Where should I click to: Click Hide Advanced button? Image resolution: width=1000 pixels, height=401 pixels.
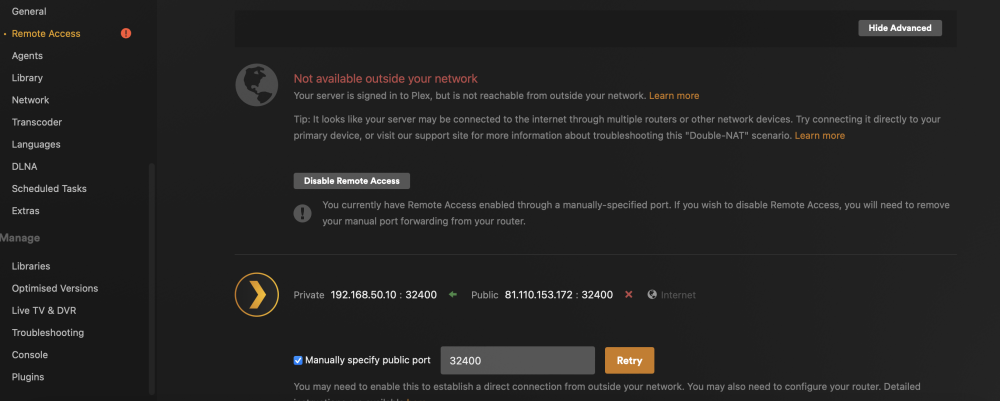point(900,28)
